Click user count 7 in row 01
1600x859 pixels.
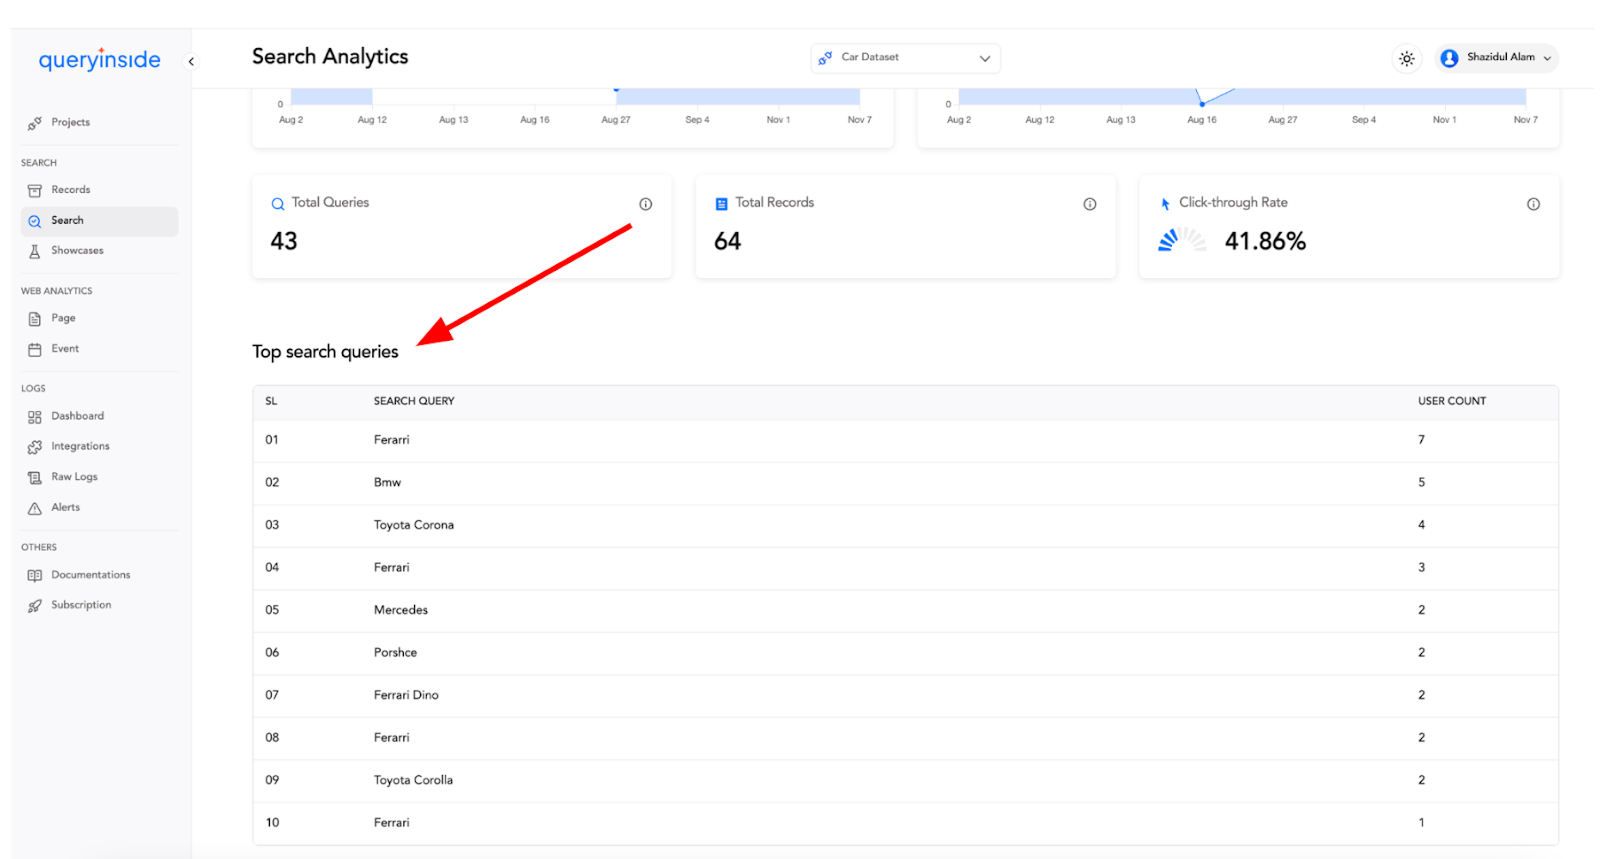1421,440
